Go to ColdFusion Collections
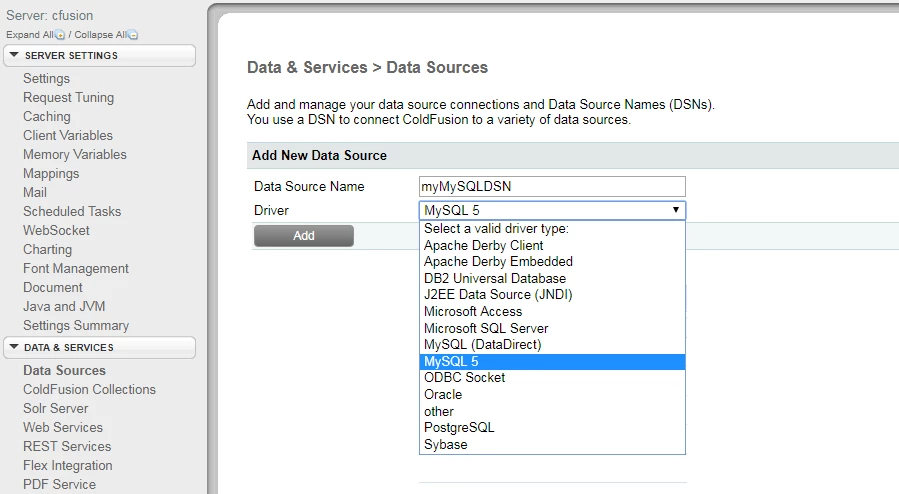 89,389
